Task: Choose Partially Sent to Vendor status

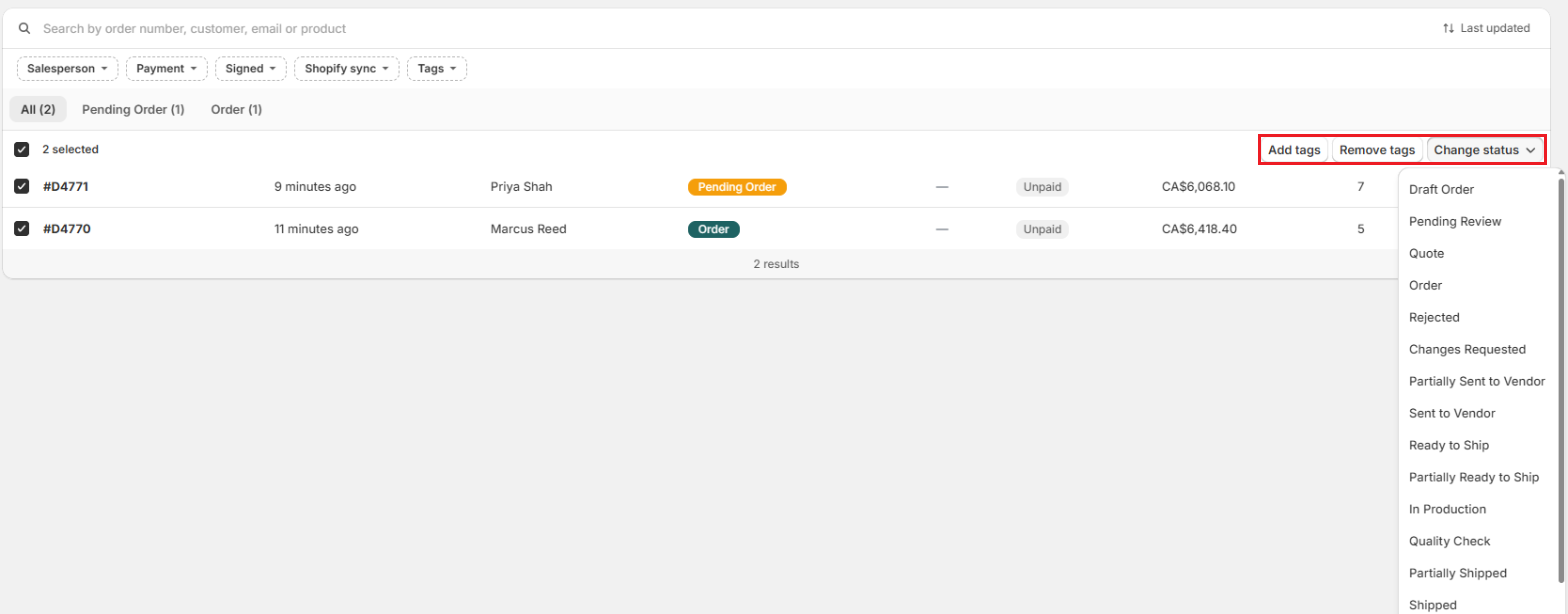Action: [1477, 381]
